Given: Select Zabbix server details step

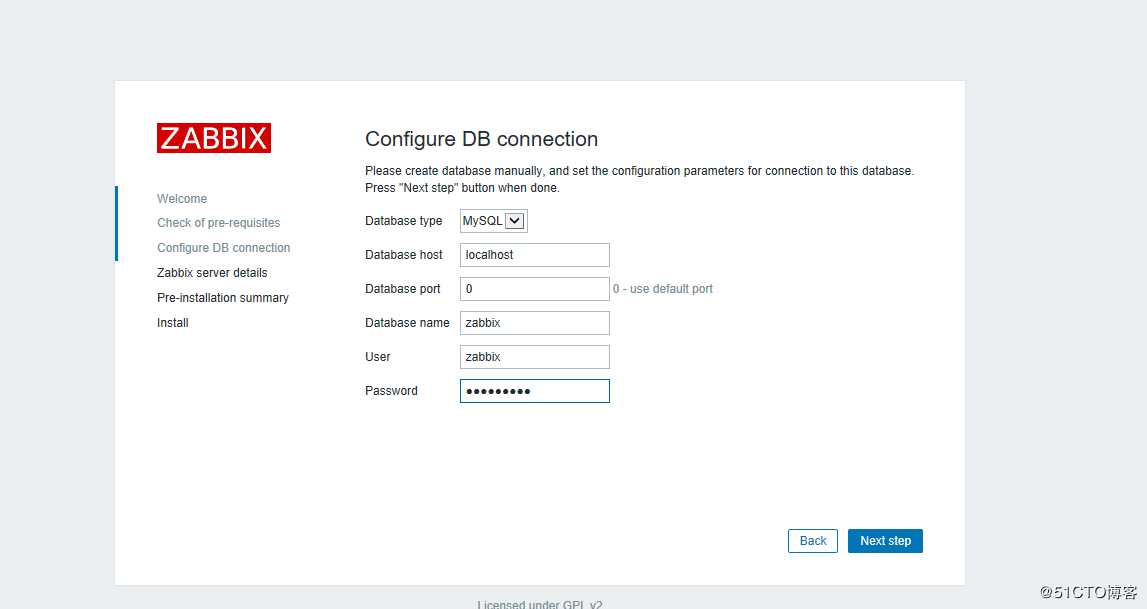Looking at the screenshot, I should pyautogui.click(x=212, y=273).
